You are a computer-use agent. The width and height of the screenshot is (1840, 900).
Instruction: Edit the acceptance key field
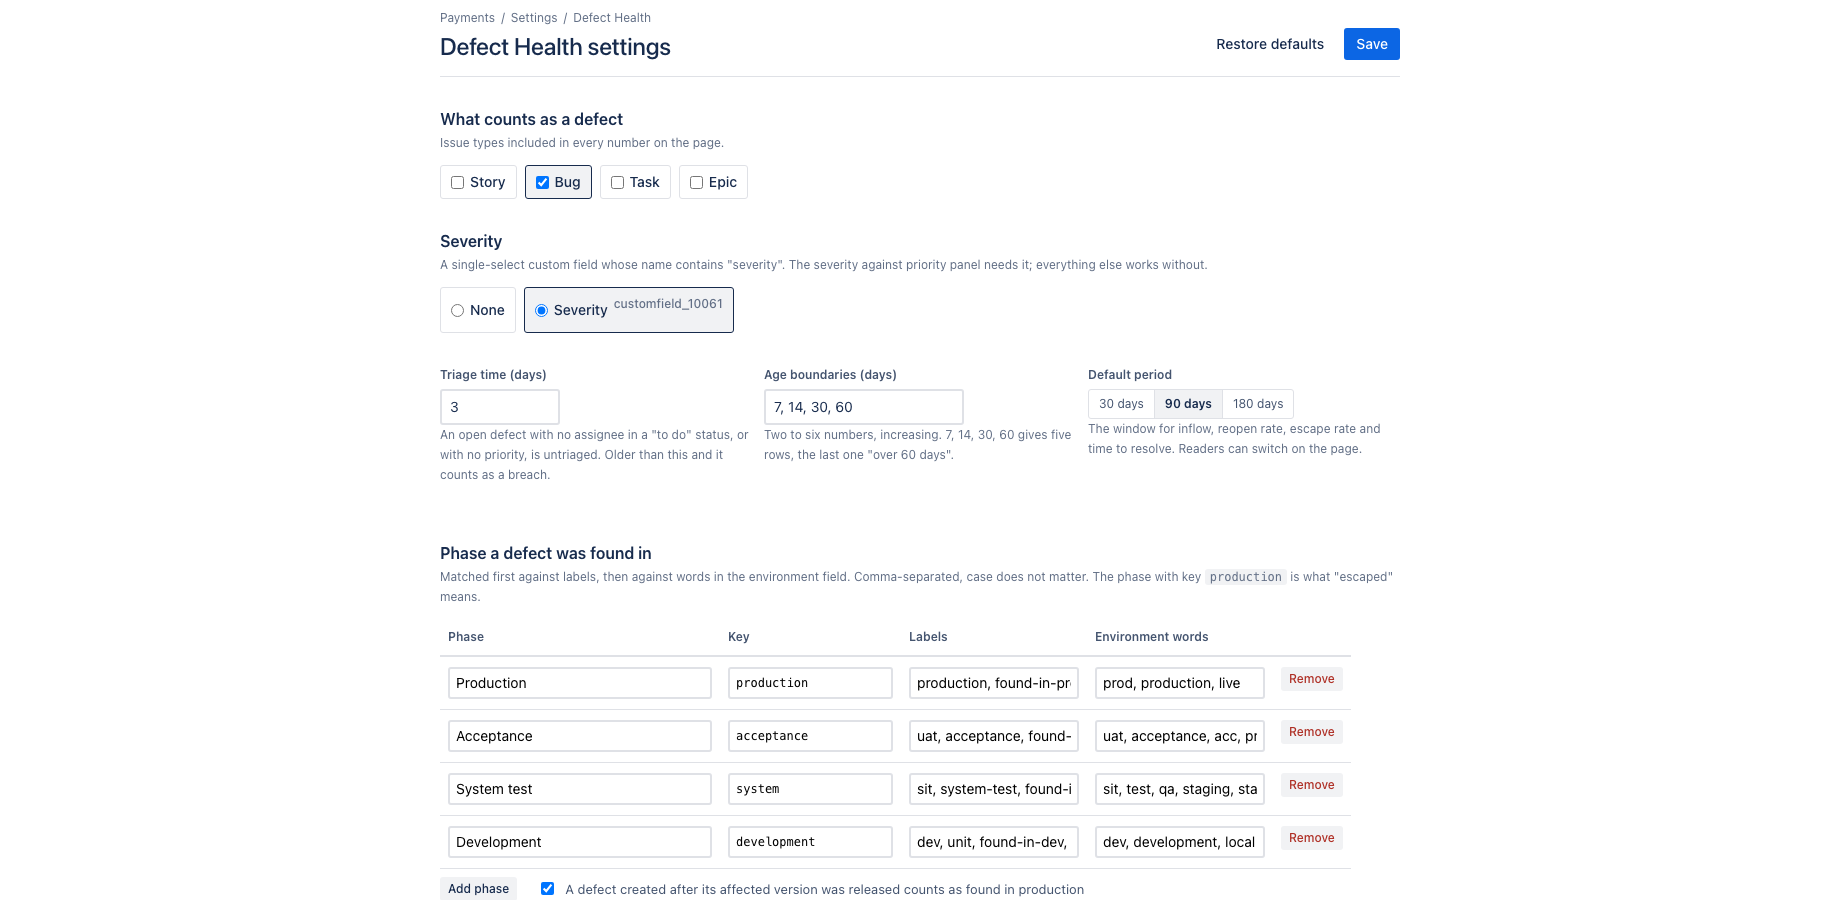810,736
